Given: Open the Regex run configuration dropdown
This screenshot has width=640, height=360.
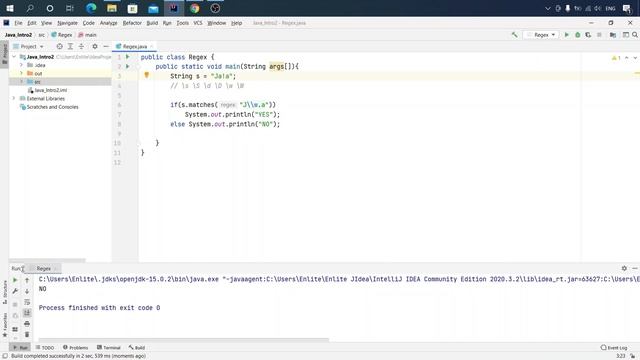Looking at the screenshot, I should [x=541, y=35].
